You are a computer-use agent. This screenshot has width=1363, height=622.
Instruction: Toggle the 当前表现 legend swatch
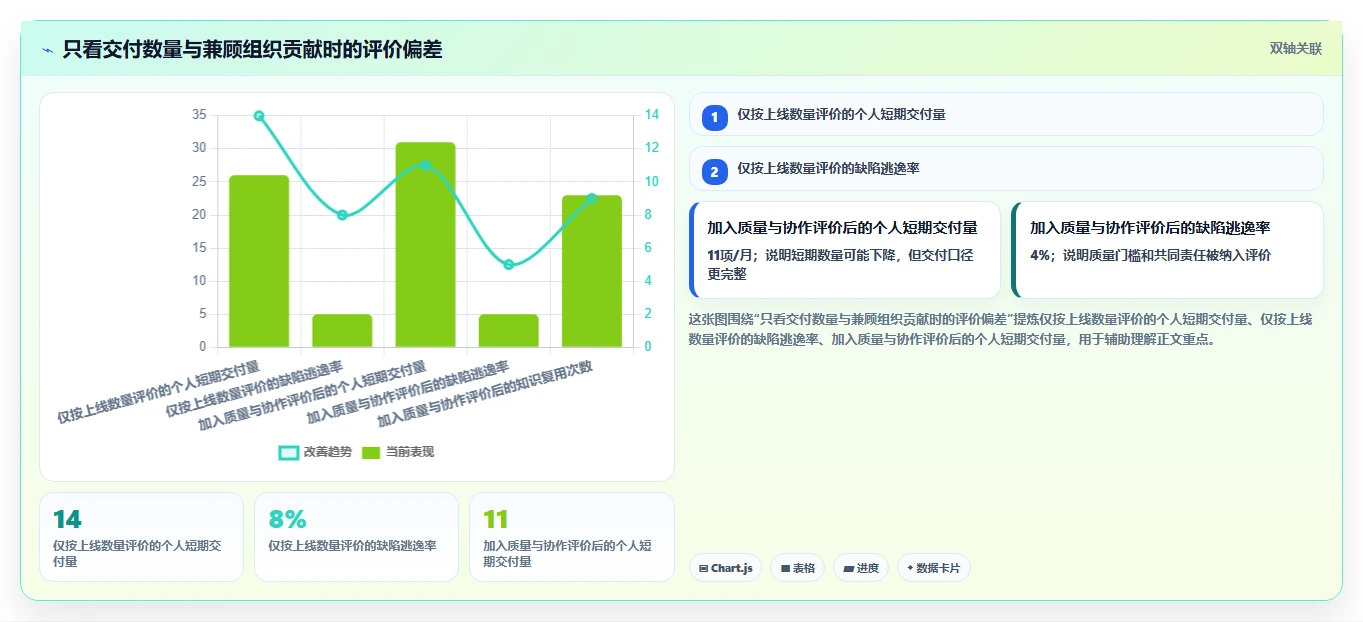click(x=371, y=452)
